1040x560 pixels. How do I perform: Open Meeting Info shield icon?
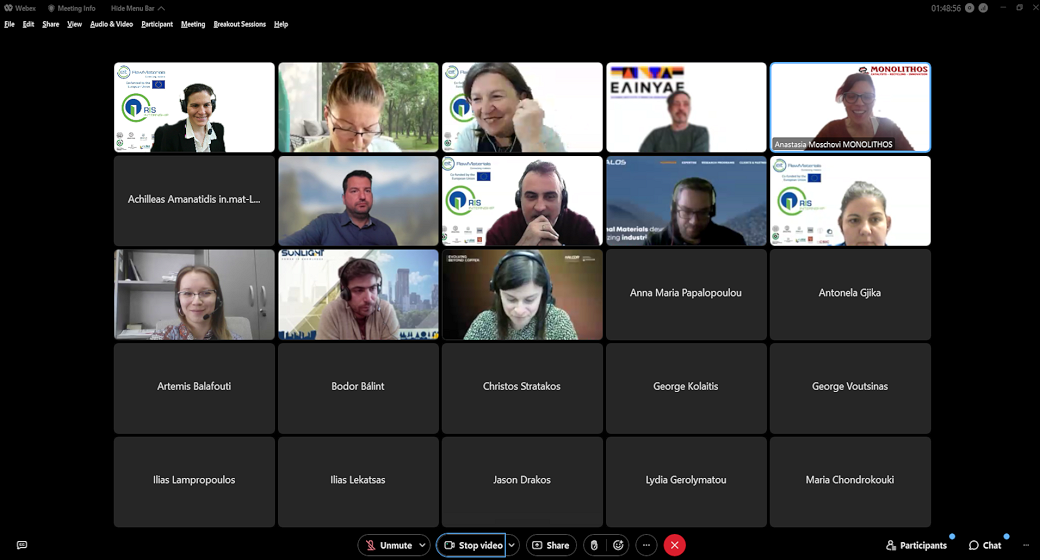point(51,8)
